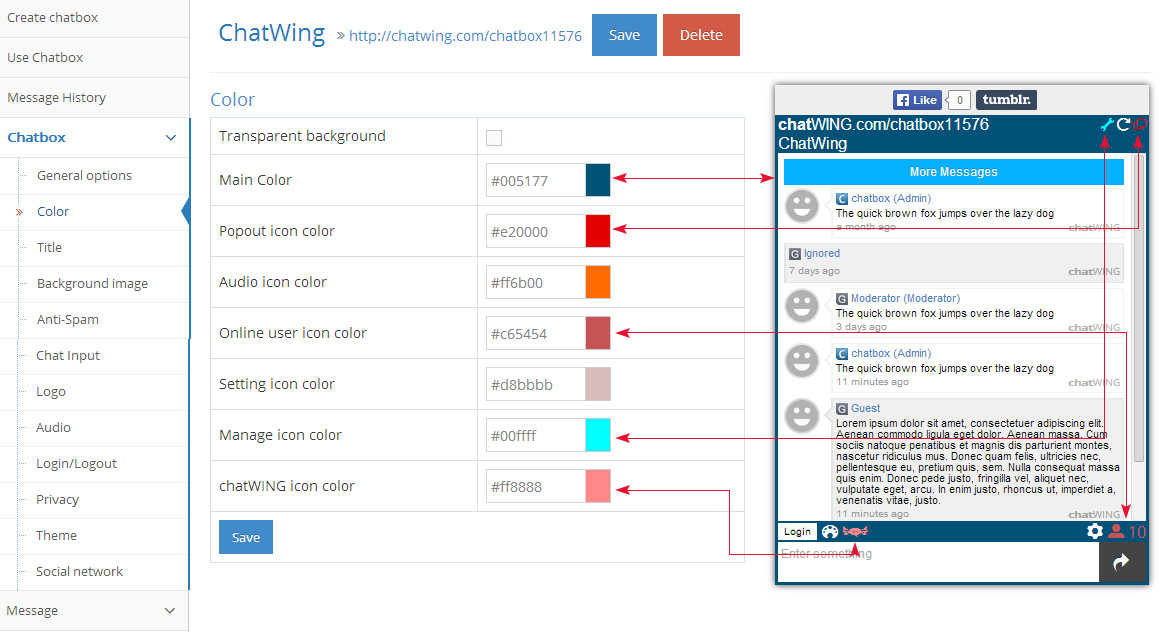The image size is (1169, 632).
Task: Click the Popout icon color field #e20000
Action: [x=535, y=231]
